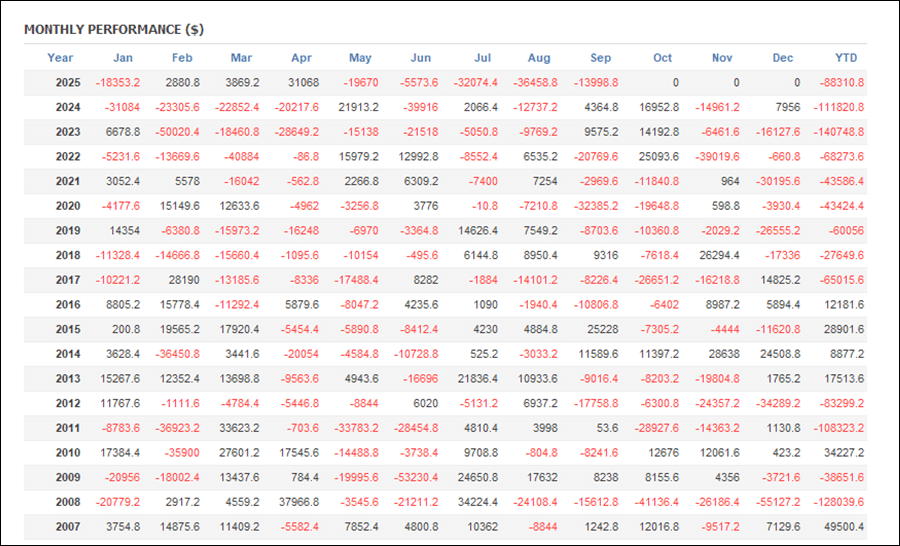Click the 2025 YTD value -88310.8

[840, 83]
